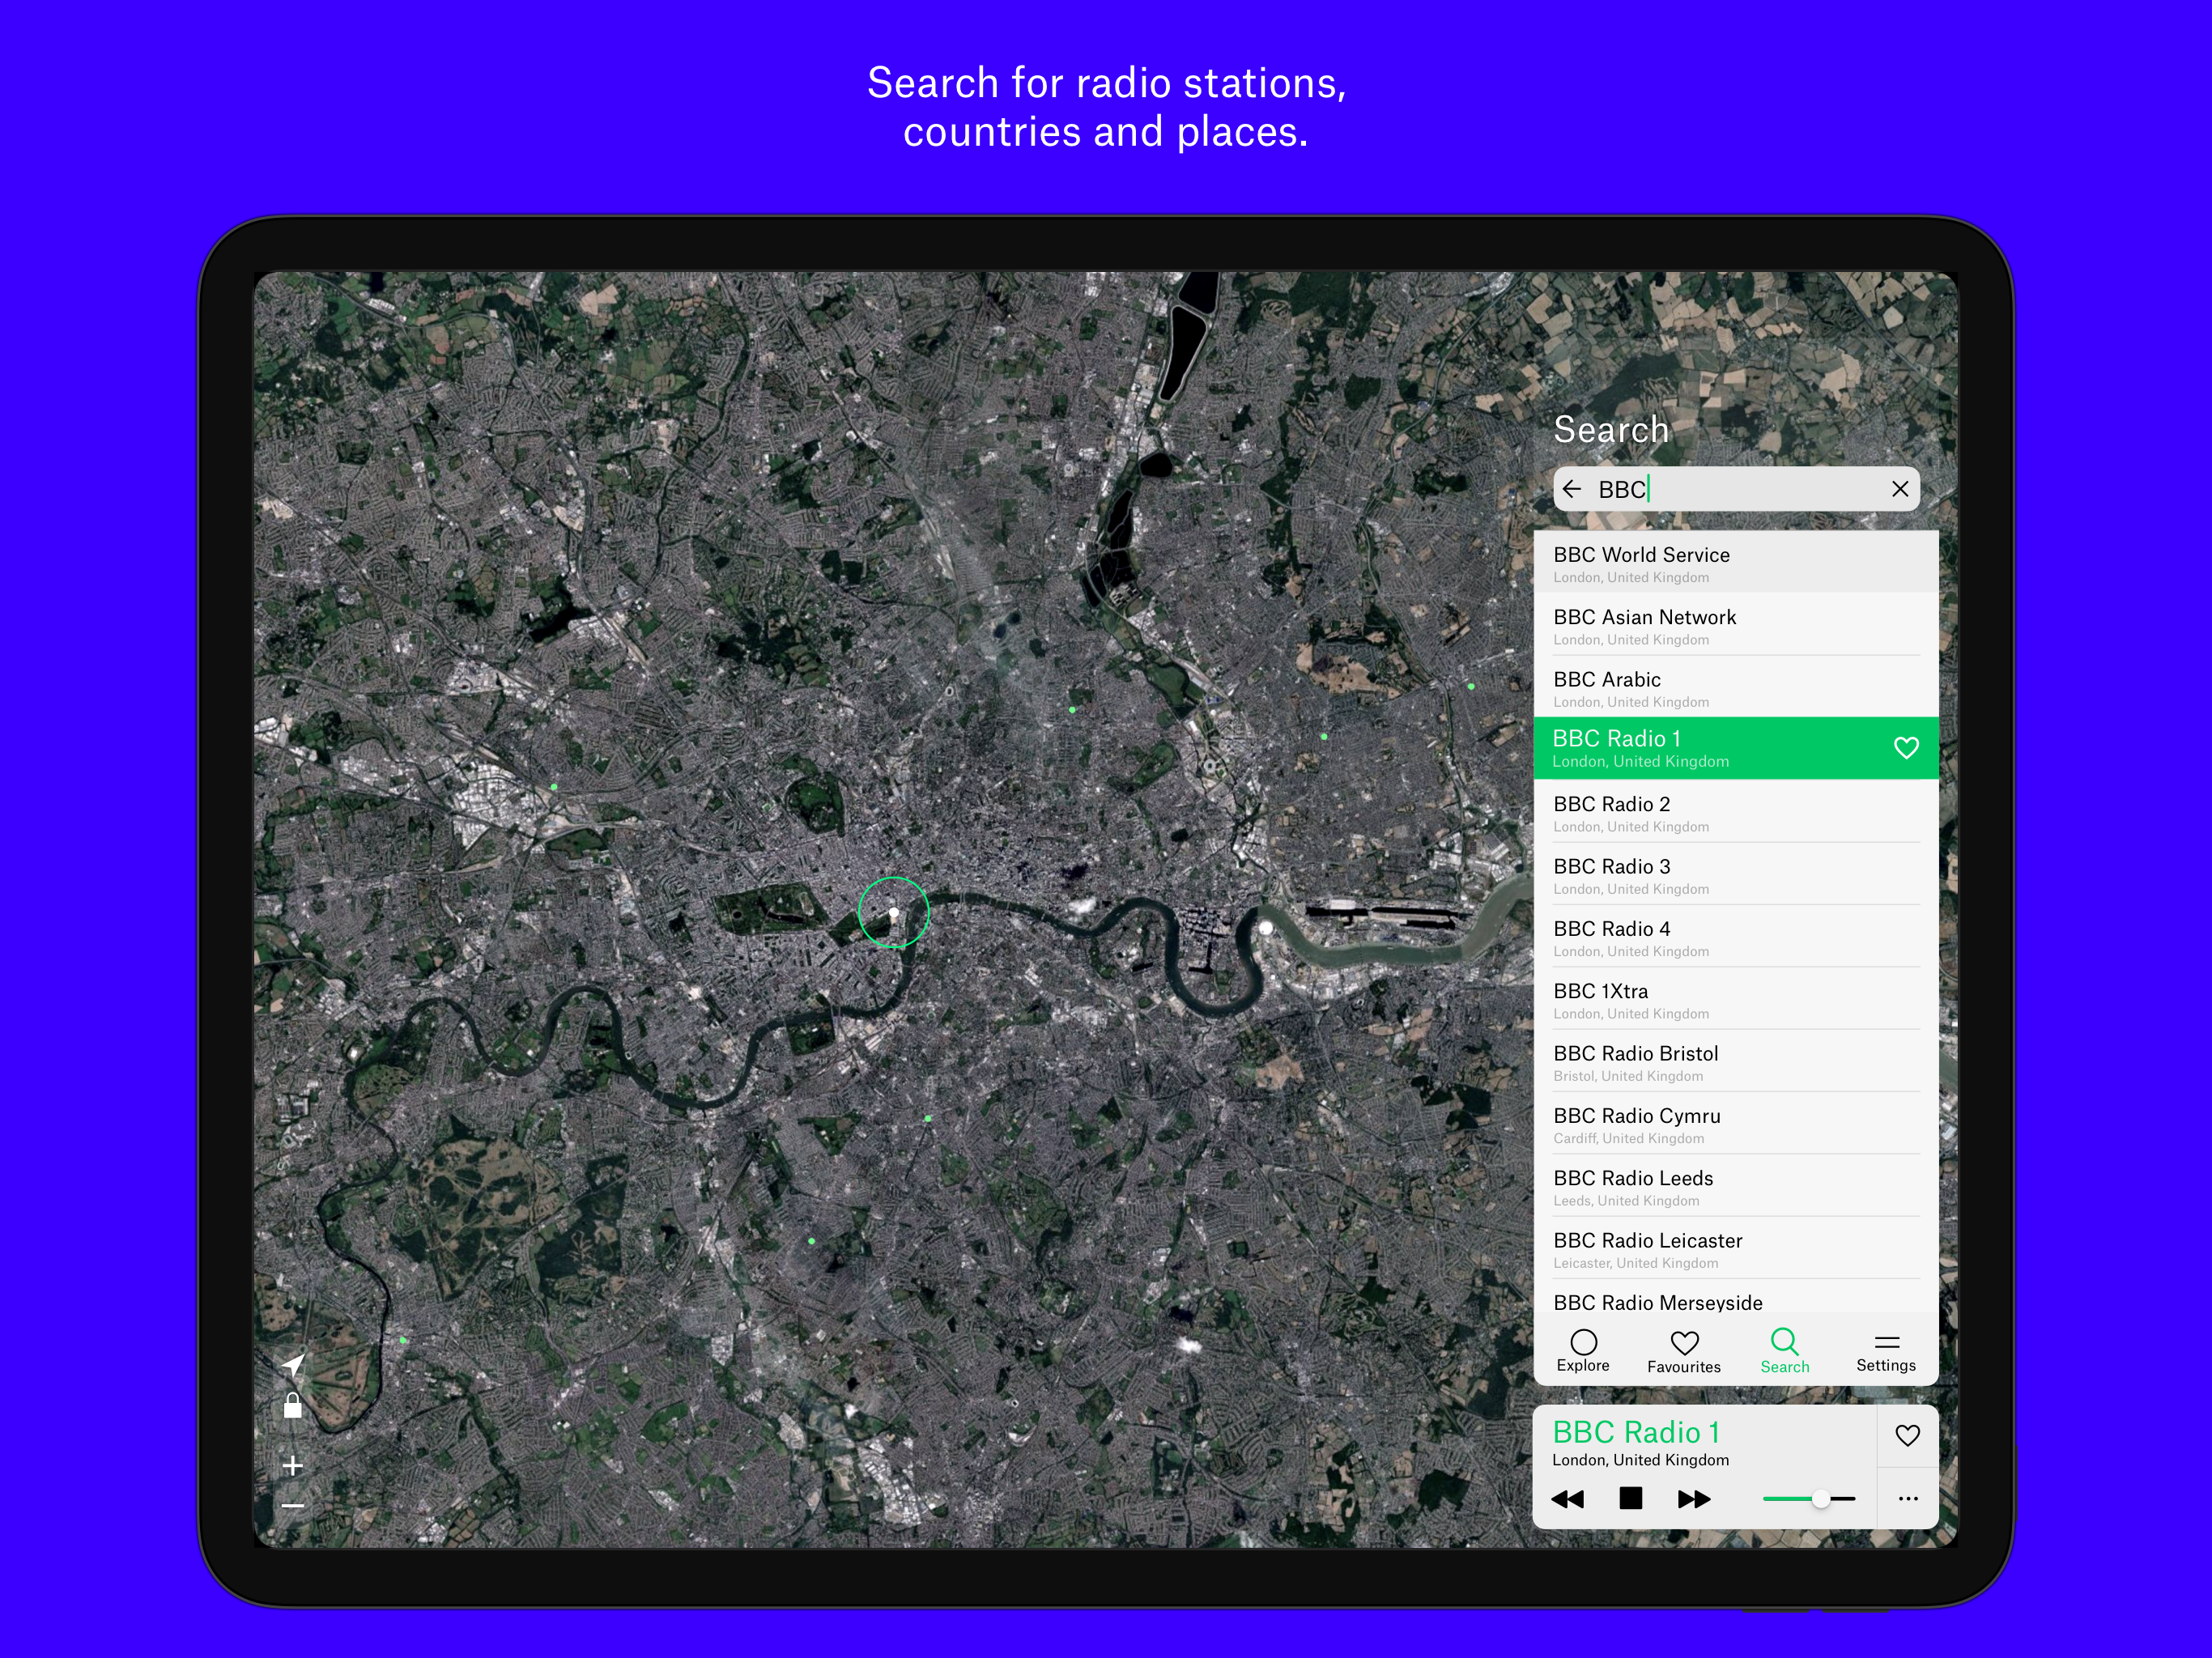Image resolution: width=2212 pixels, height=1658 pixels.
Task: Switch to the Explore tab
Action: tap(1583, 1351)
